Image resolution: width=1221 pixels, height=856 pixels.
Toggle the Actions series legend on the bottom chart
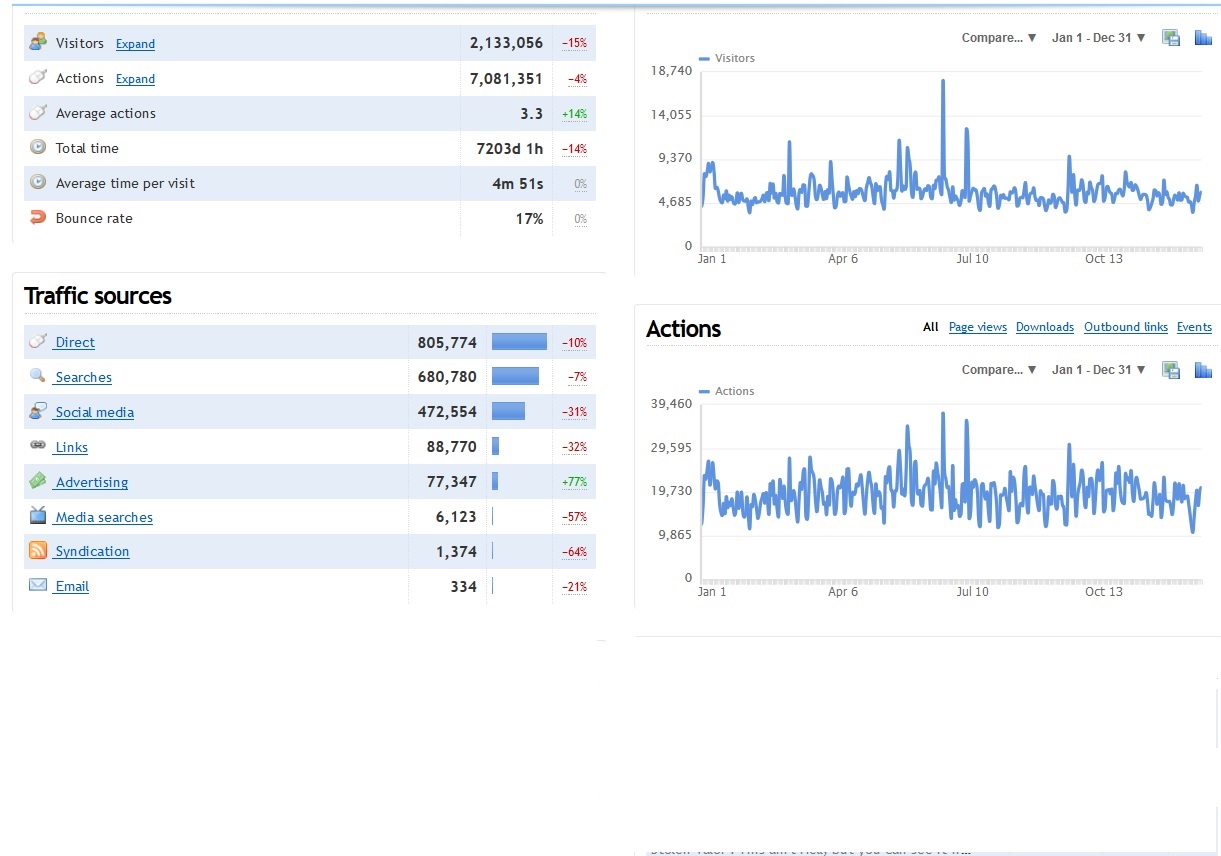(737, 391)
